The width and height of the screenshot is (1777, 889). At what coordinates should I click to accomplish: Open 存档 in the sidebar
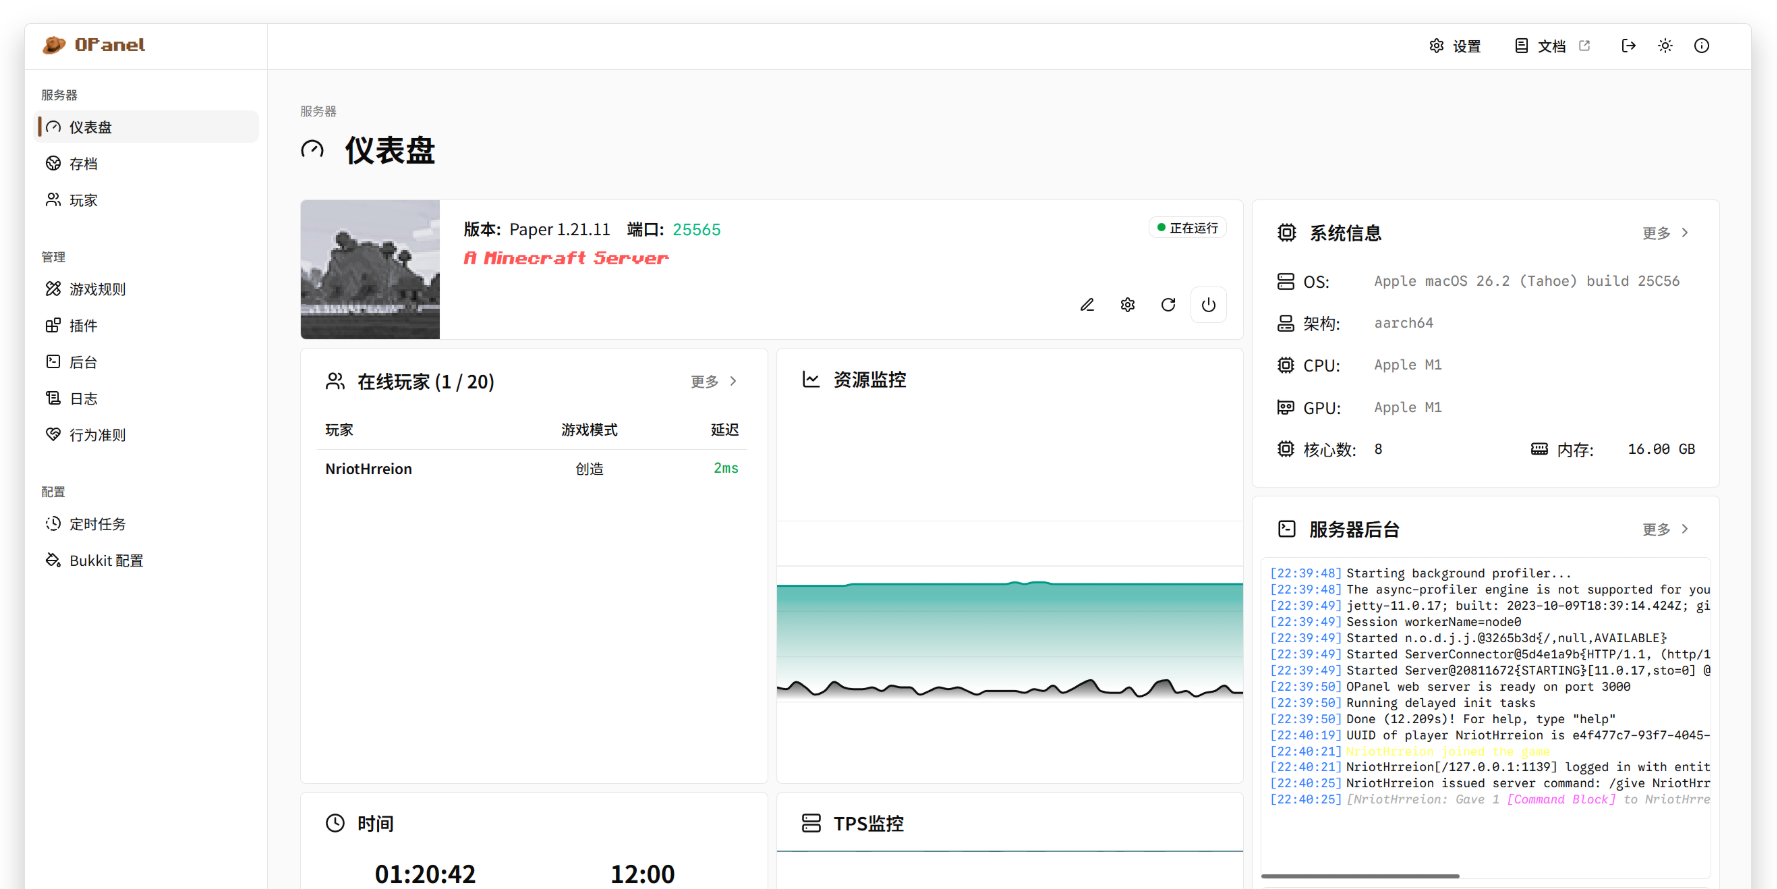[84, 164]
